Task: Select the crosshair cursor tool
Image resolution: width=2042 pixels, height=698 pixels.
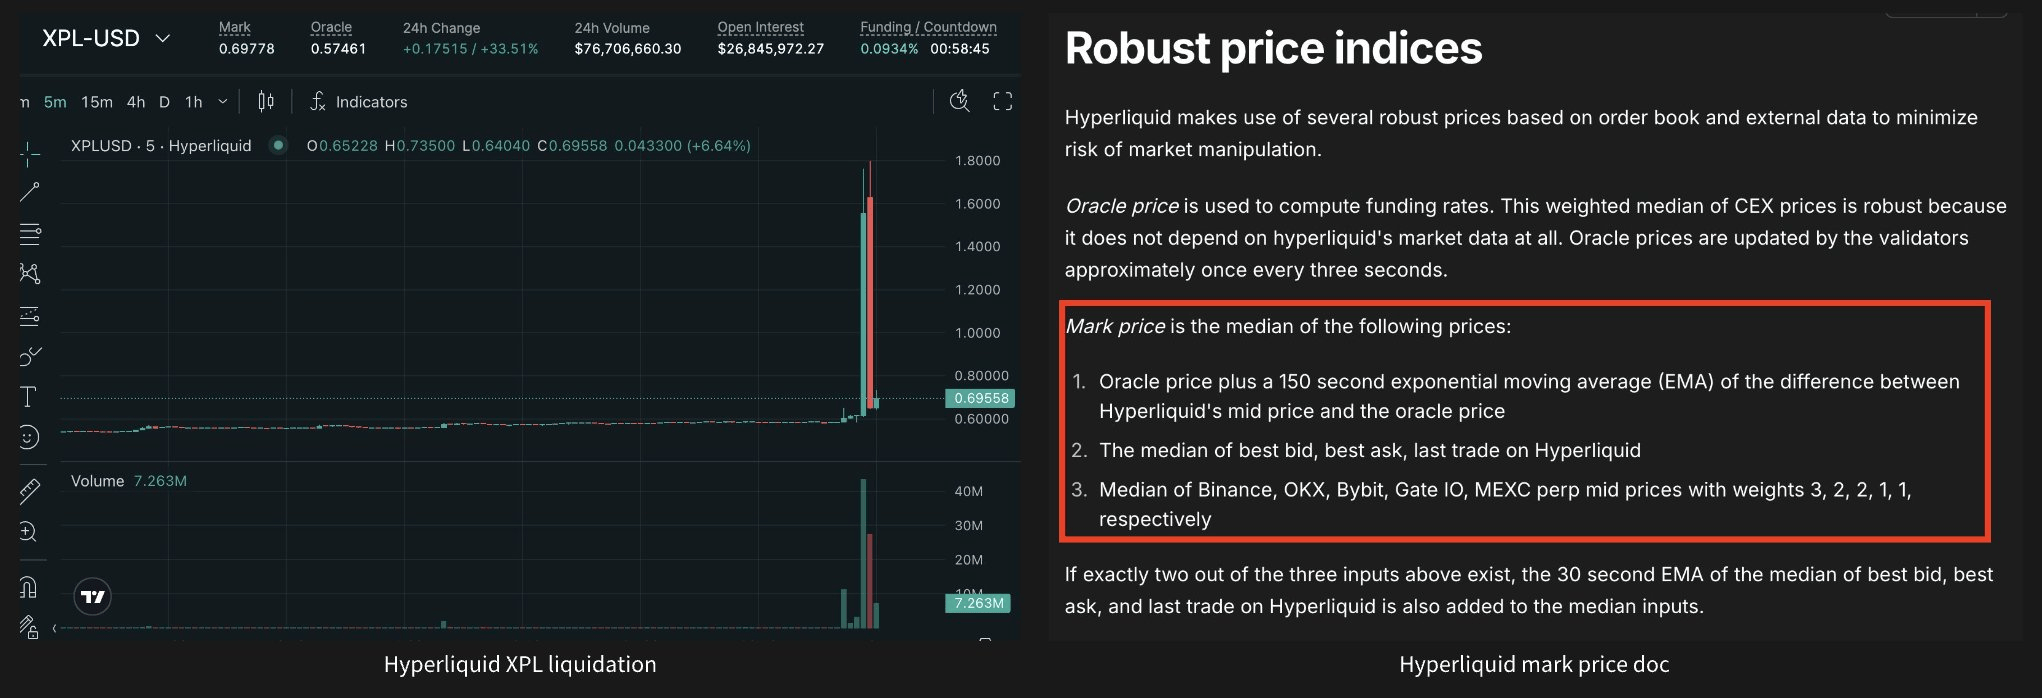Action: 30,152
